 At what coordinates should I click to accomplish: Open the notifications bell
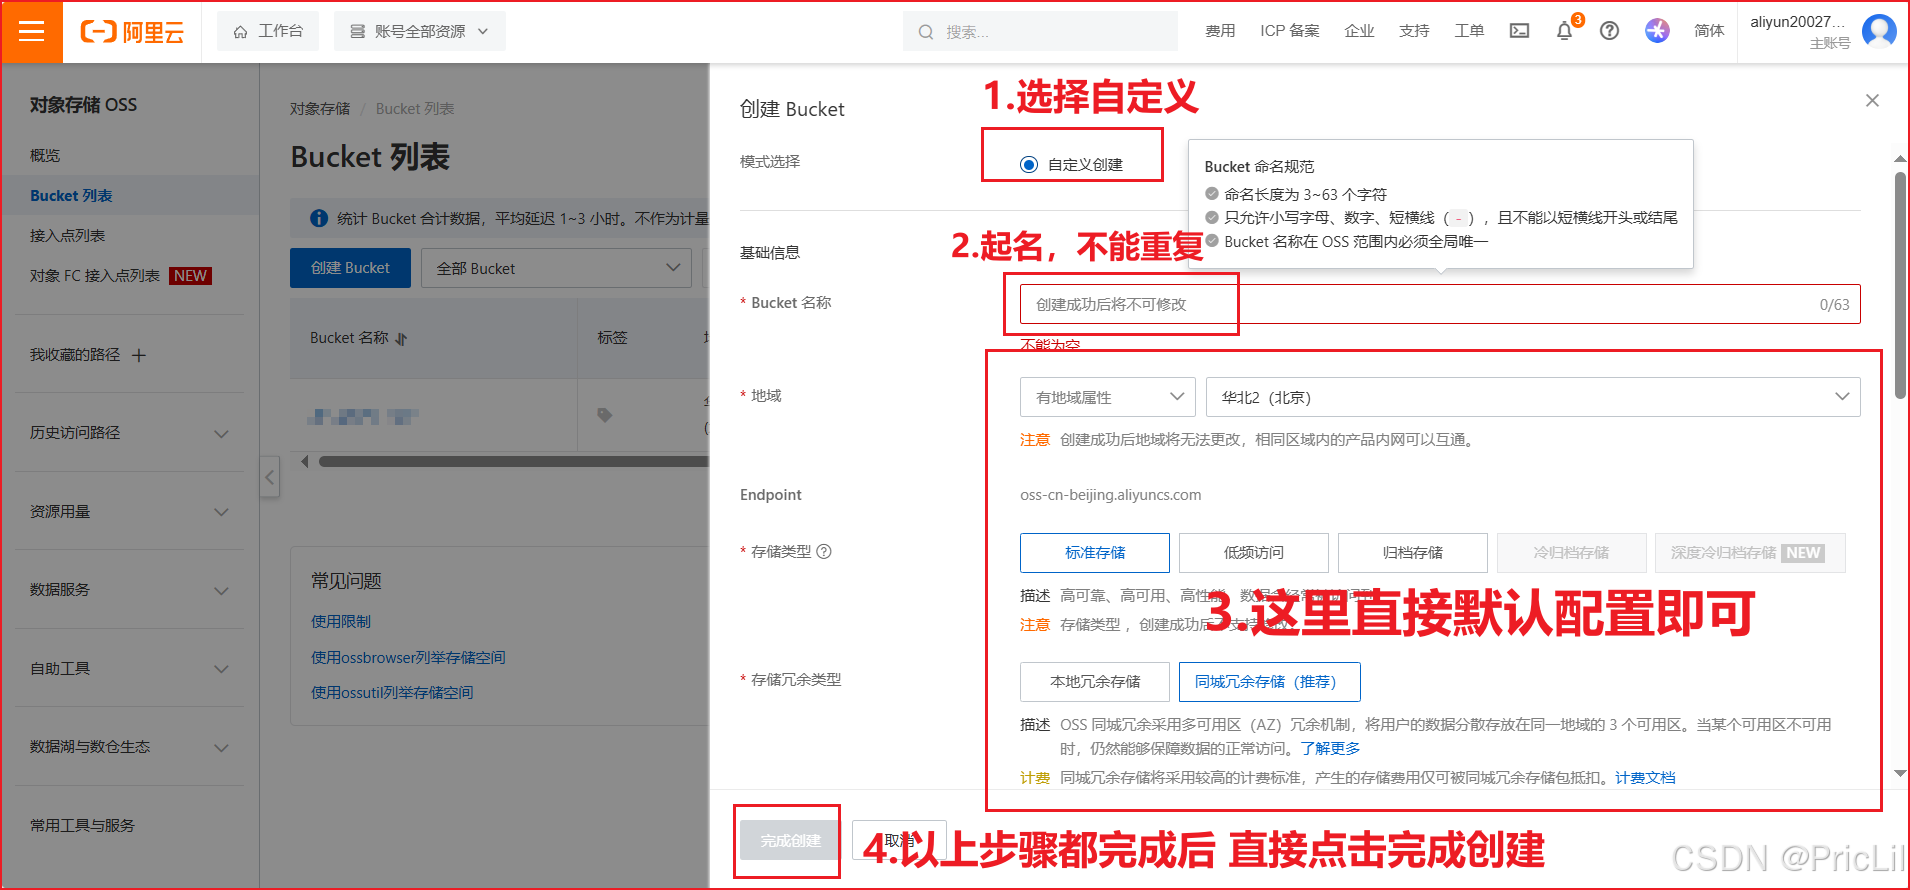[1564, 31]
